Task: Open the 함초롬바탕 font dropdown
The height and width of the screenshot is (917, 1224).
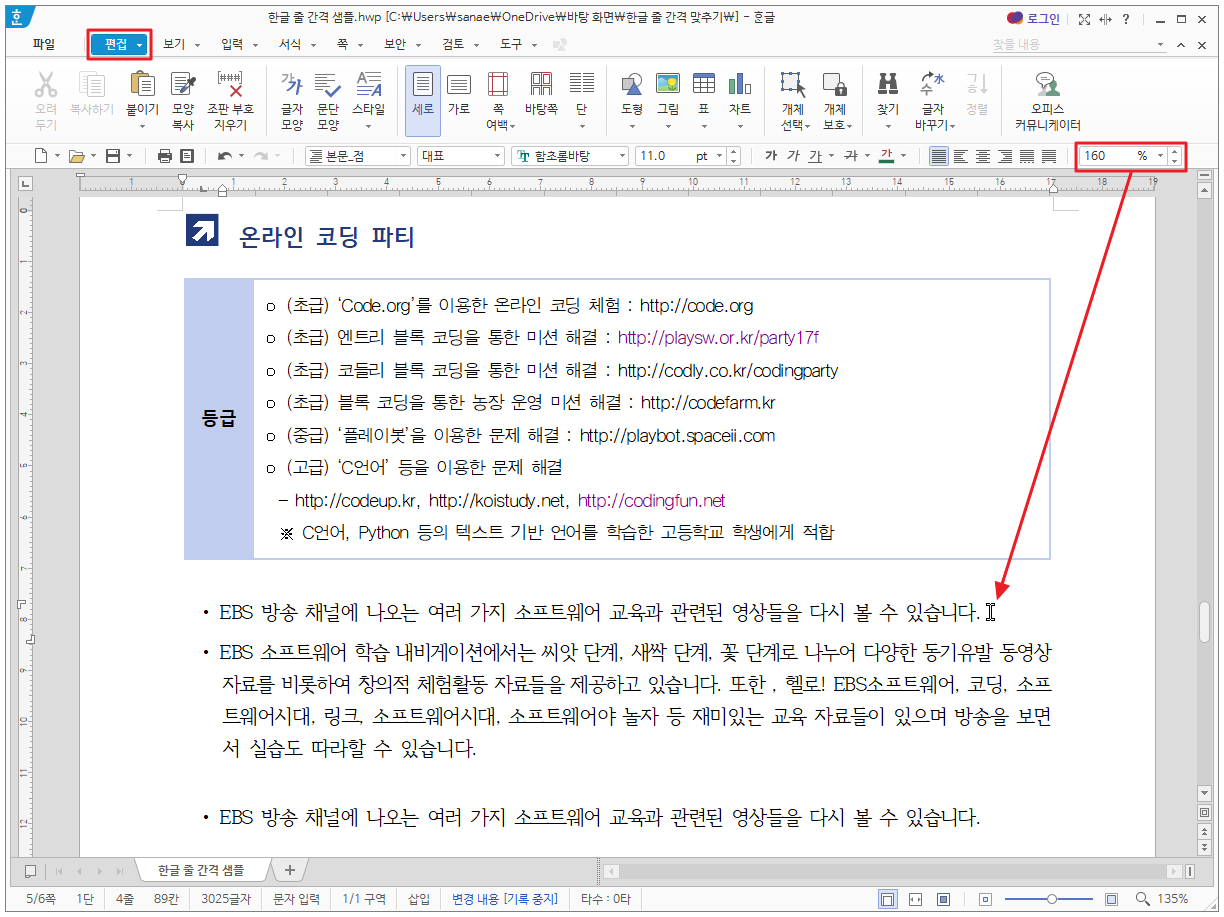Action: pyautogui.click(x=621, y=156)
